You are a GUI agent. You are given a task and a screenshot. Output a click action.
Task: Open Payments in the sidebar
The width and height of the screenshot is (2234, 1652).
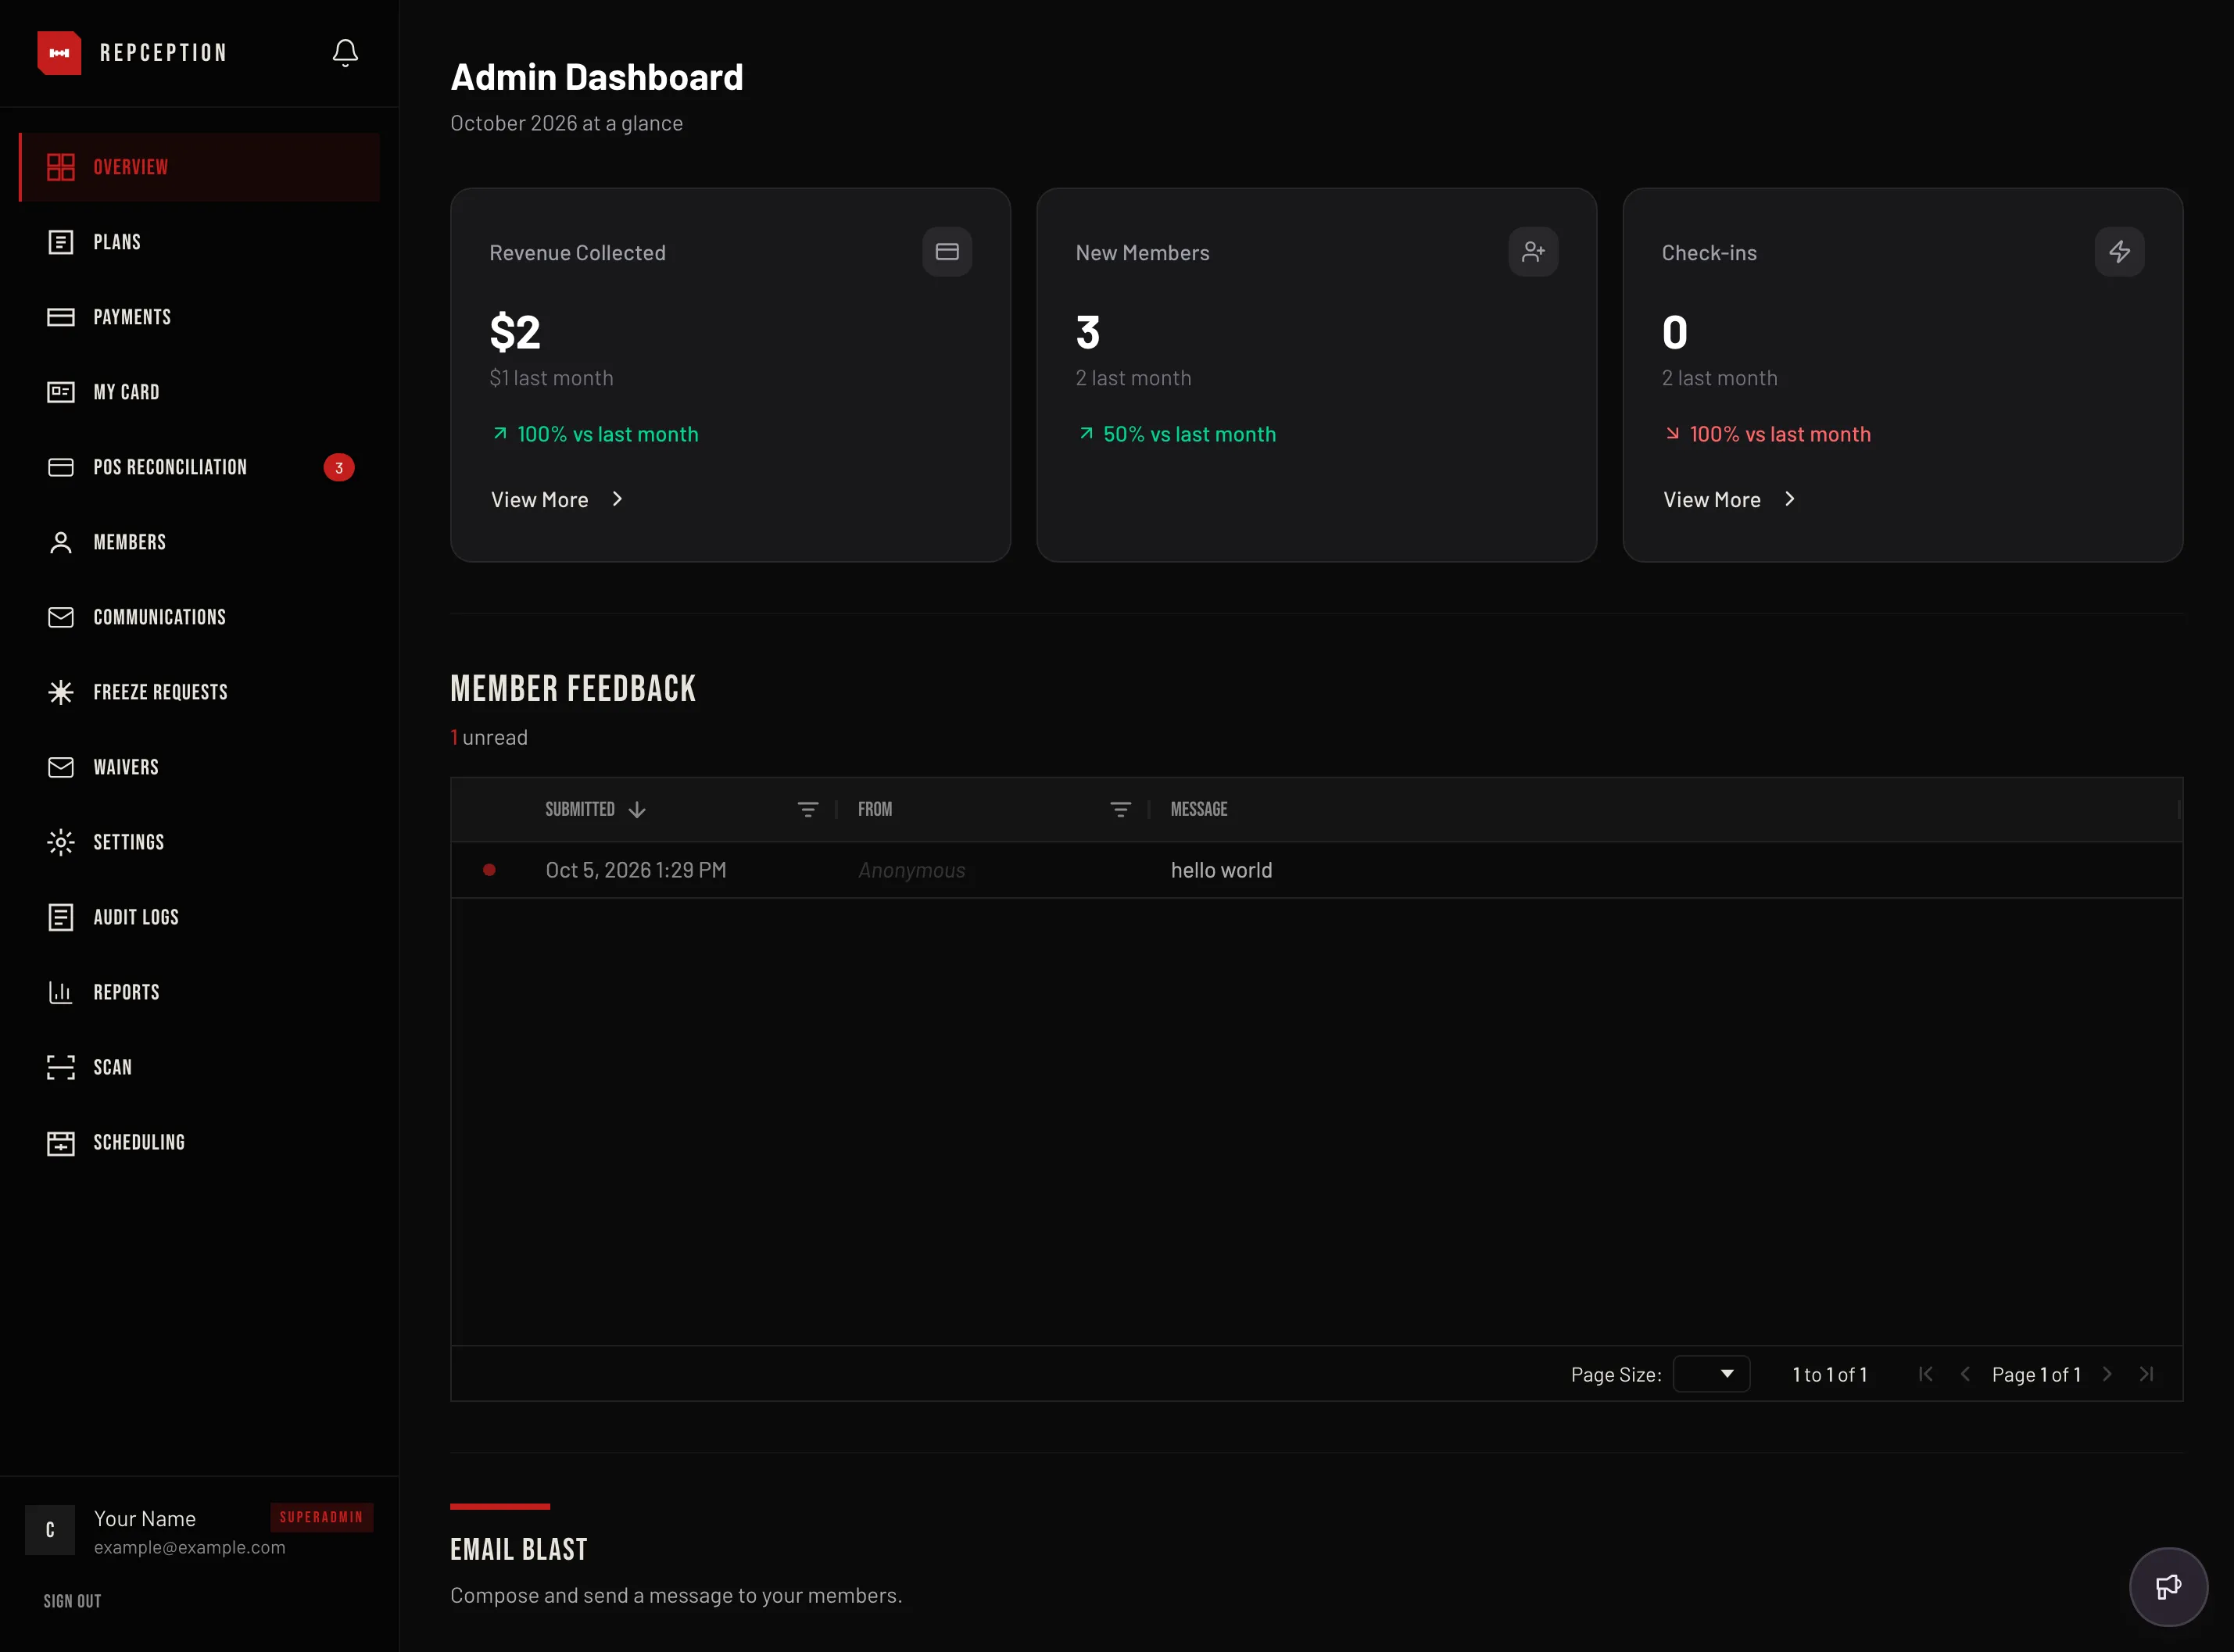(x=200, y=317)
